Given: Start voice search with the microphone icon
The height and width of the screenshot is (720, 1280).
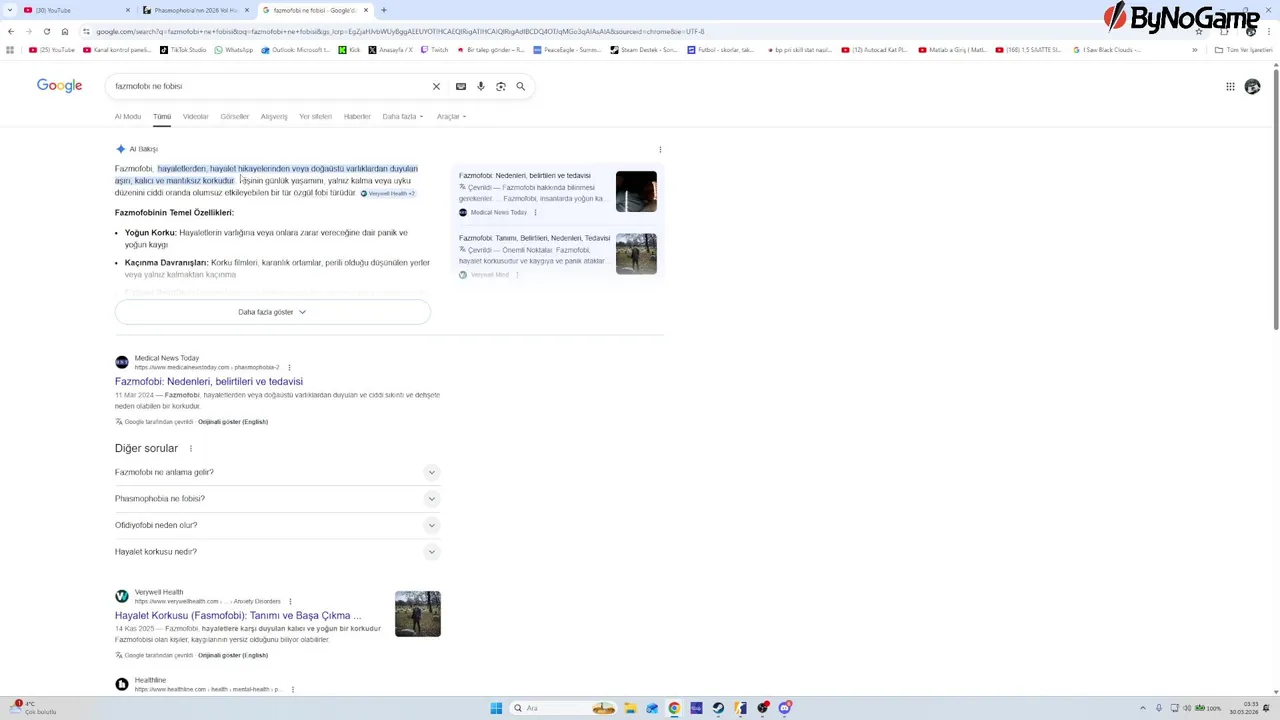Looking at the screenshot, I should pyautogui.click(x=481, y=87).
